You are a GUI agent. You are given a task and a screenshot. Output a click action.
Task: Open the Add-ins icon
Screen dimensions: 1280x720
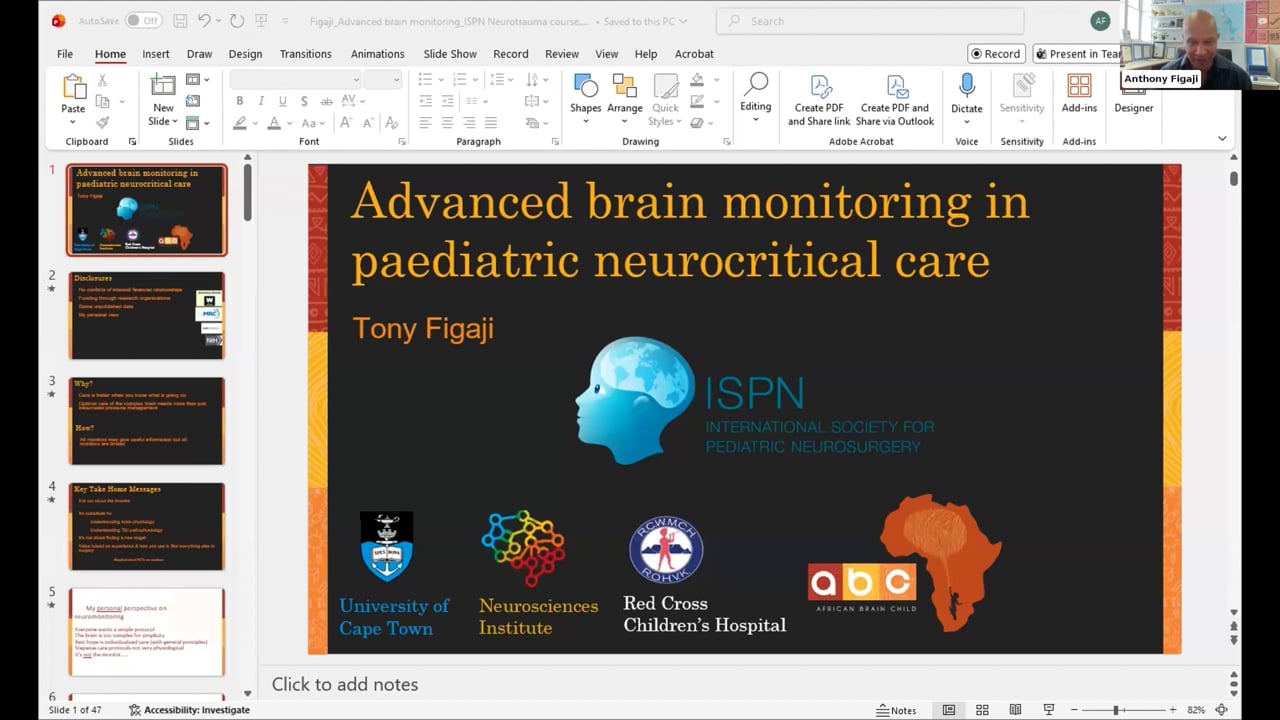1079,86
